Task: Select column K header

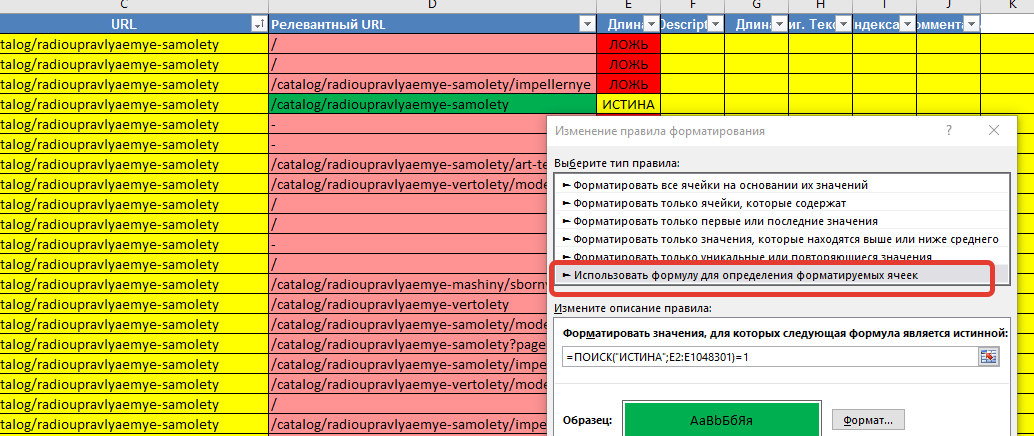Action: 1008,5
